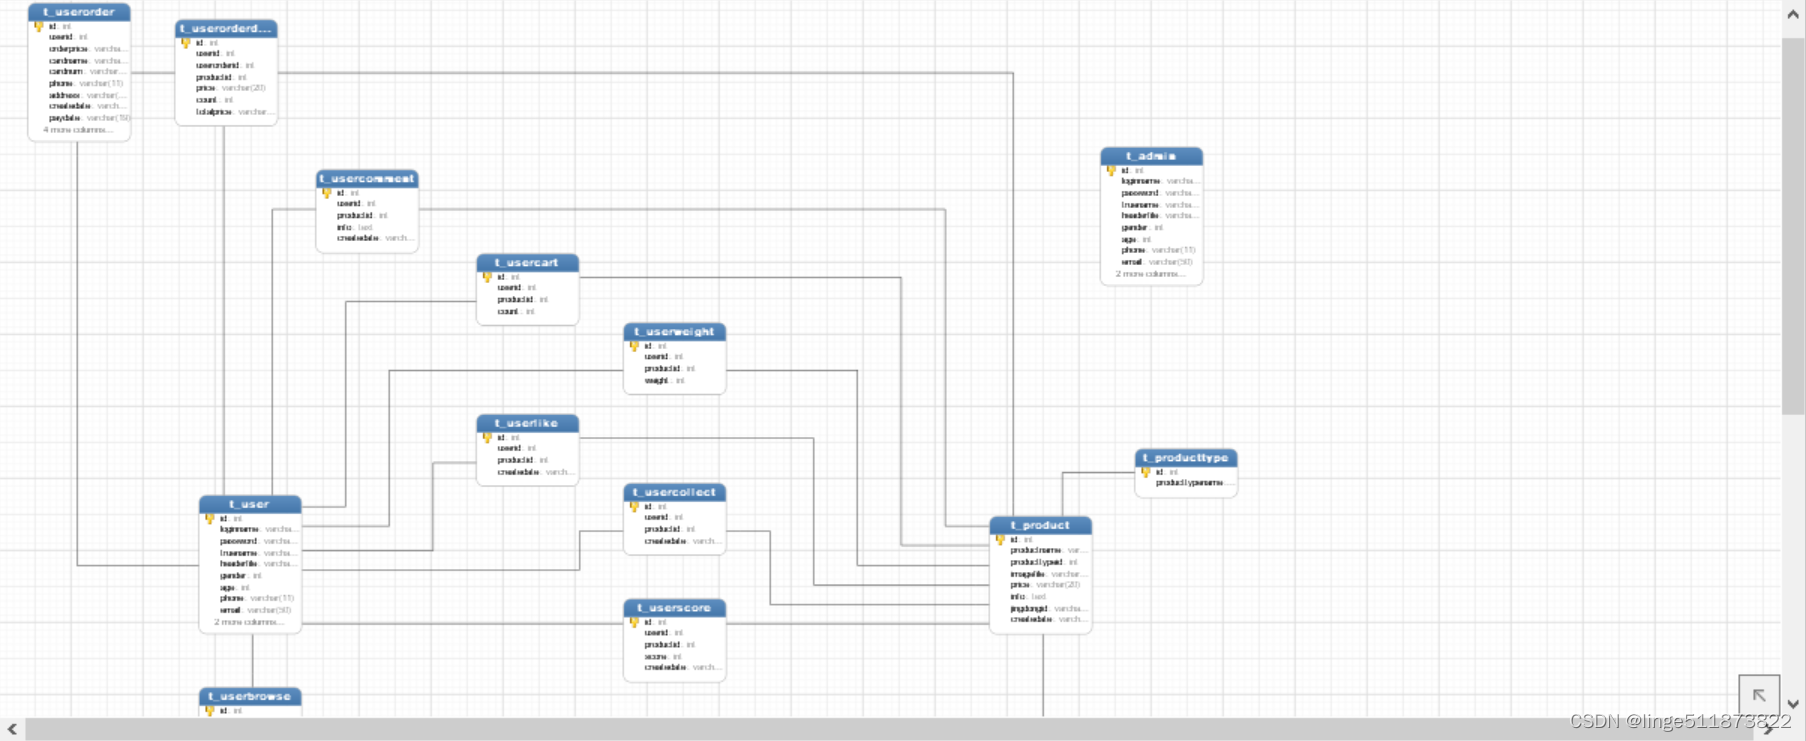
Task: Click the 'password' column in t_user table
Action: [257, 541]
